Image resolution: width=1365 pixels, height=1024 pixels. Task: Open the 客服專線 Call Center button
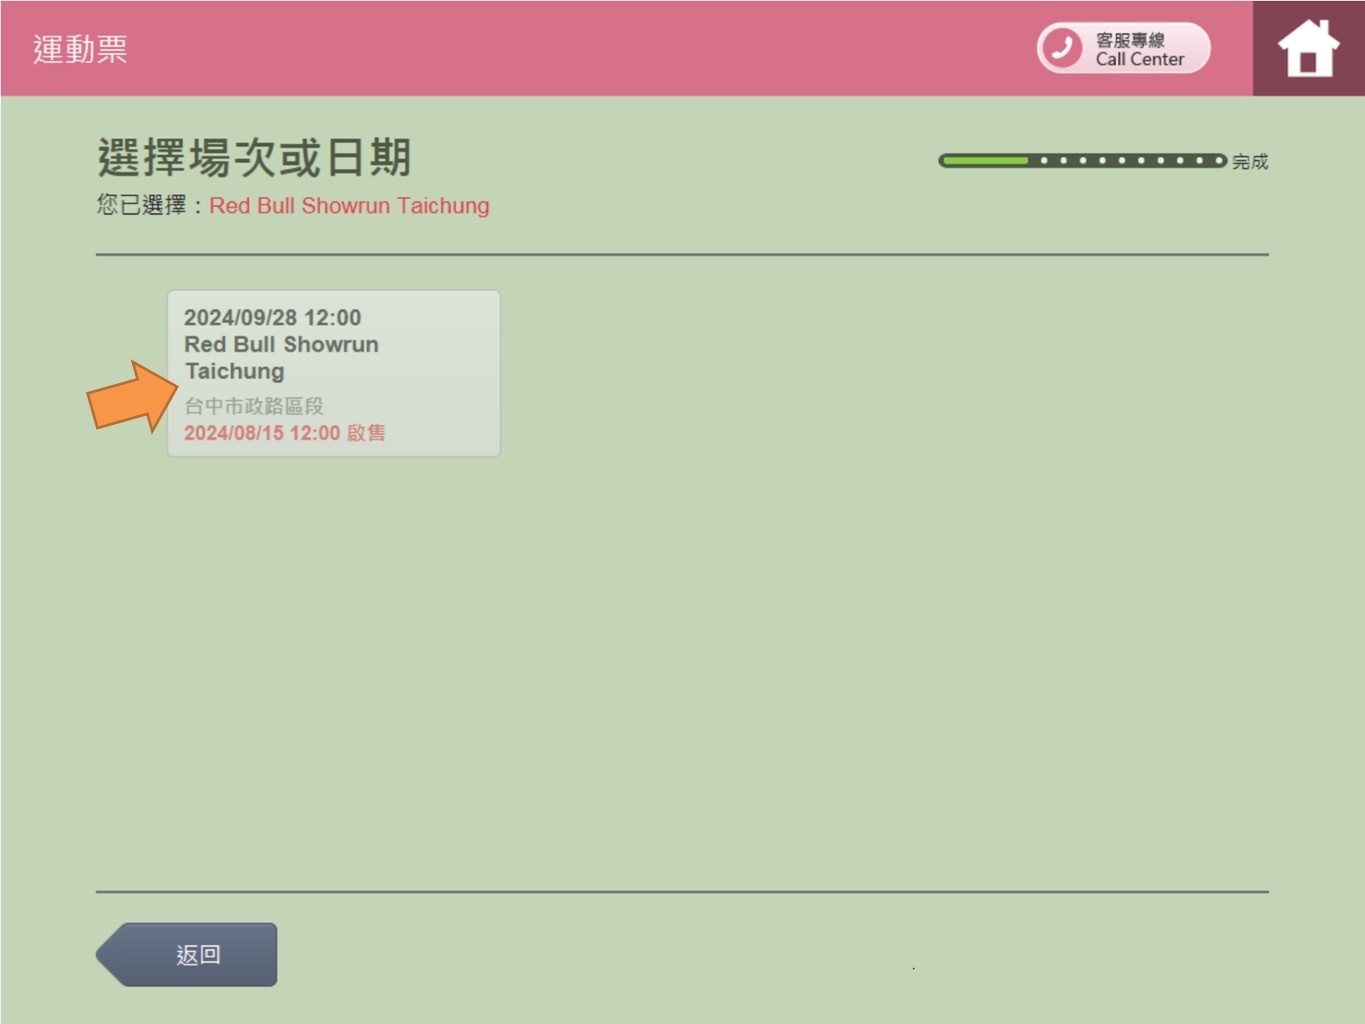[1123, 48]
